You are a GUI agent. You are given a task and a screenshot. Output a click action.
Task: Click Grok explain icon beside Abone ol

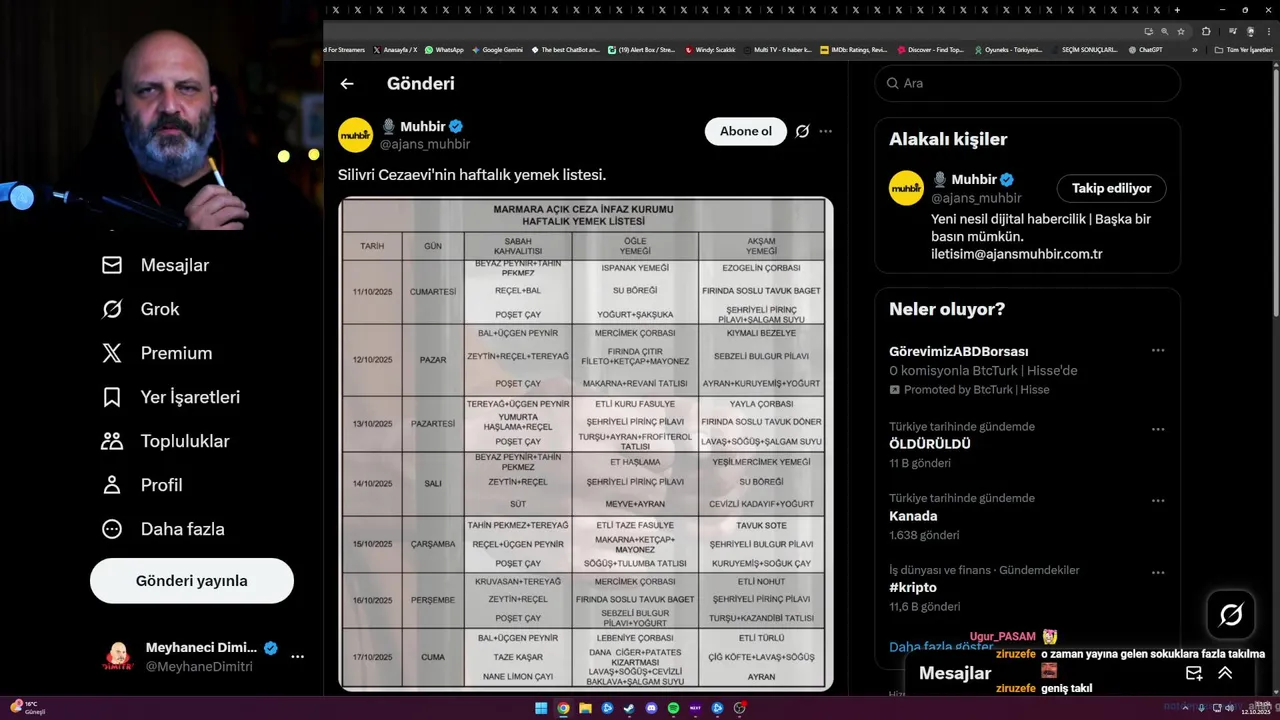click(802, 131)
